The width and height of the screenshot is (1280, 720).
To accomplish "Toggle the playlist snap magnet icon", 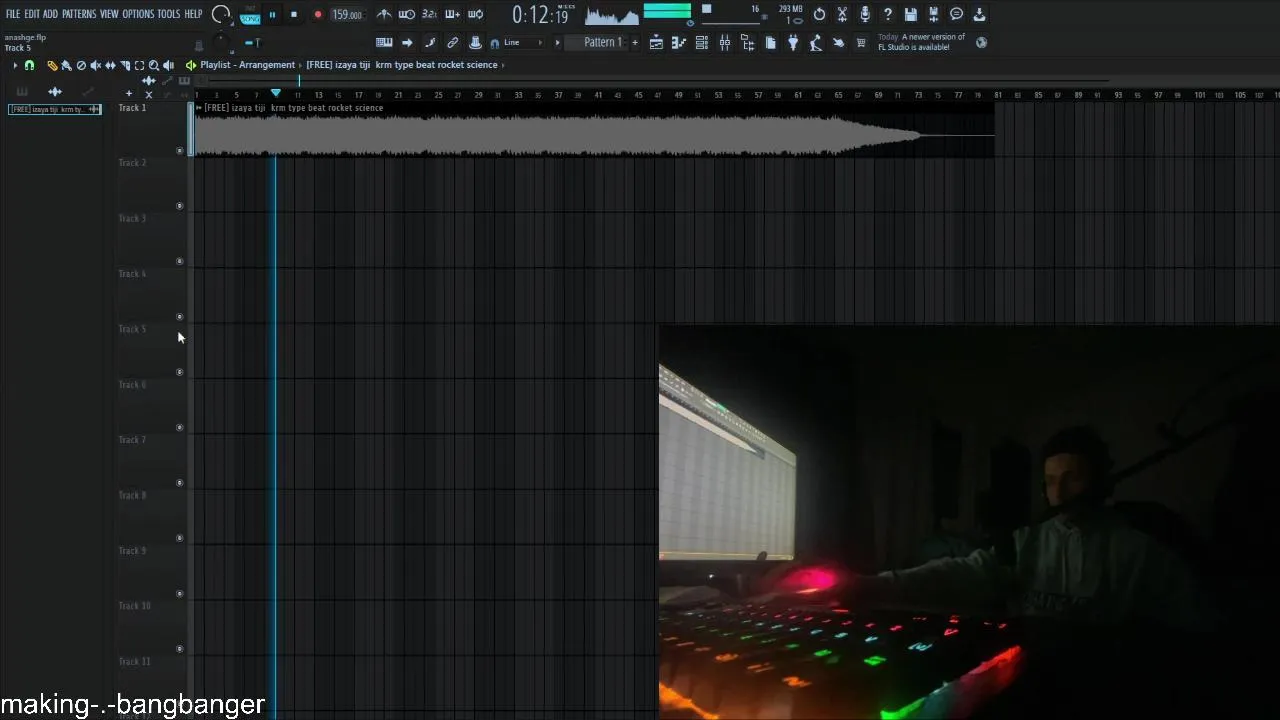I will click(29, 65).
